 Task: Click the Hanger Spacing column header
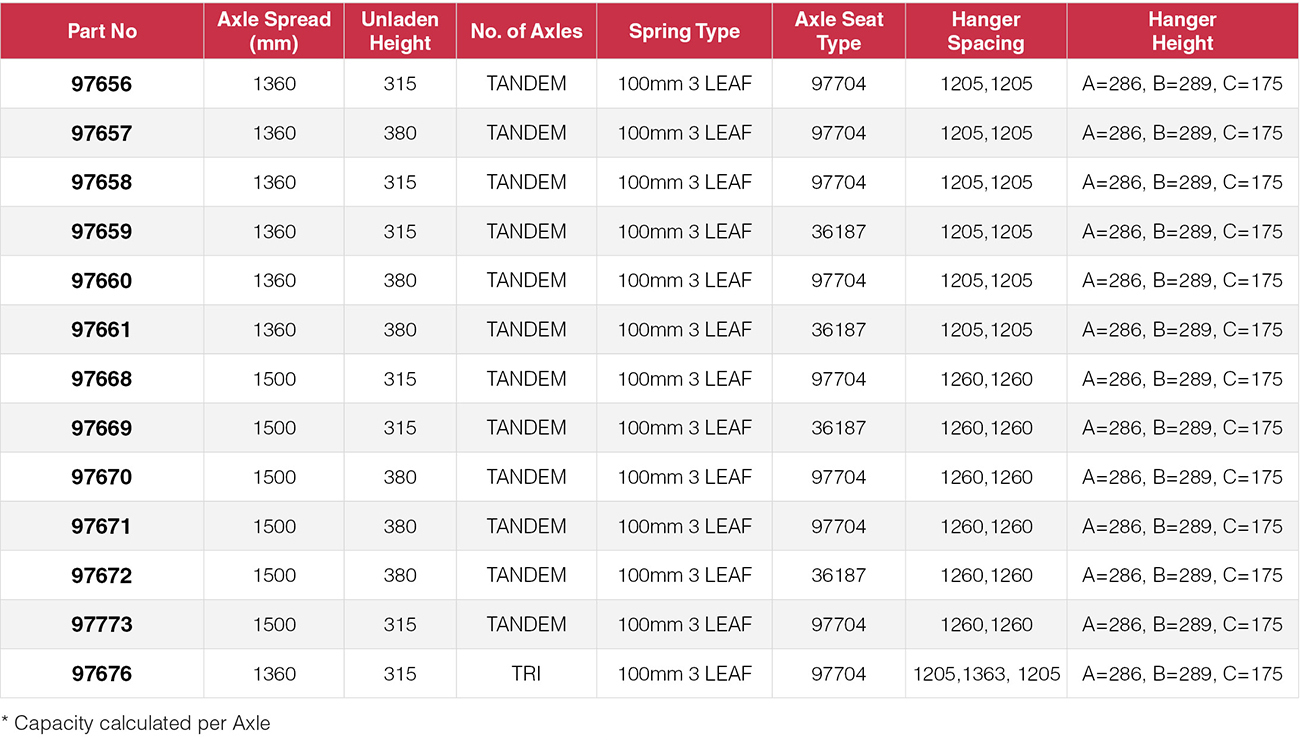[986, 31]
